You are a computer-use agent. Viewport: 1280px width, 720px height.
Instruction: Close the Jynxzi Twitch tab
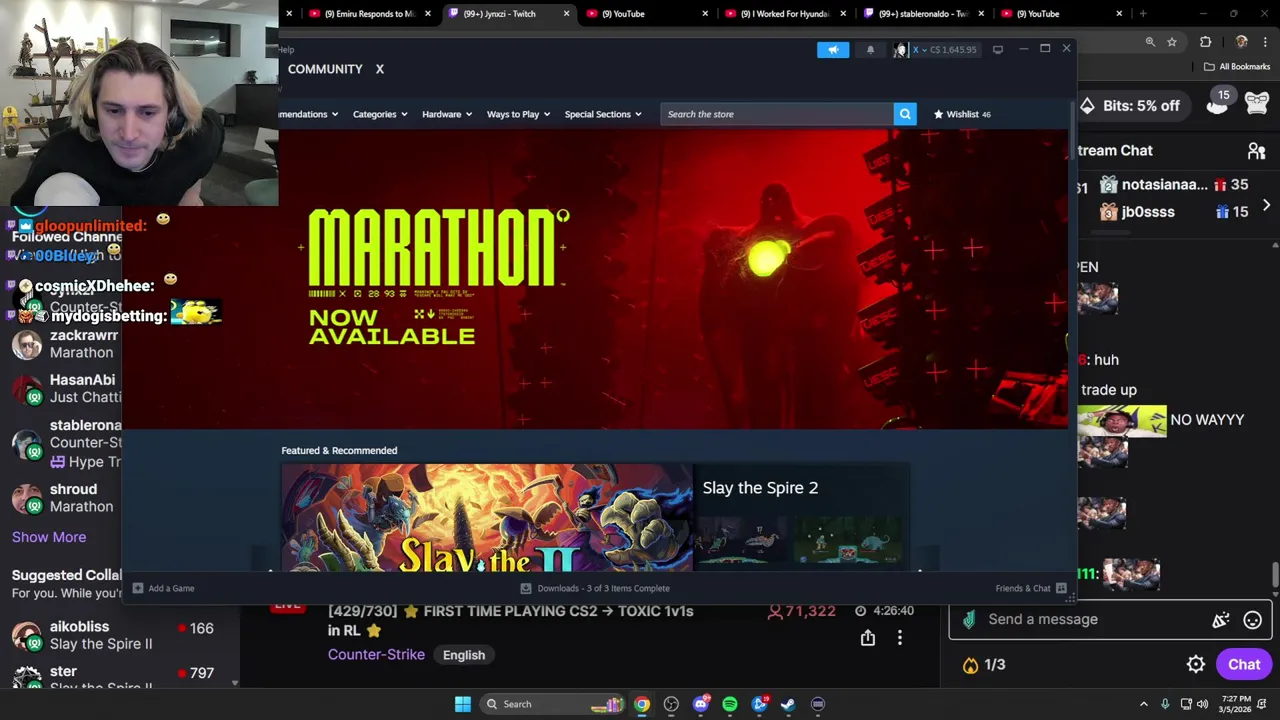(566, 14)
